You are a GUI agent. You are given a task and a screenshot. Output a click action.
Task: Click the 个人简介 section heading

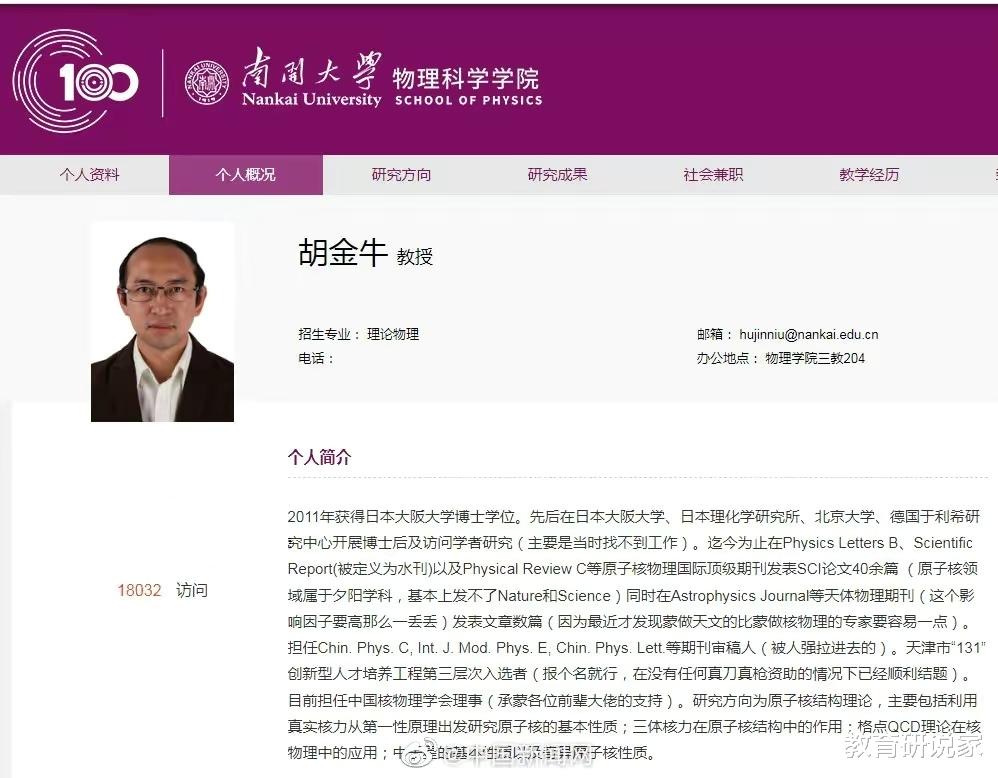[320, 456]
